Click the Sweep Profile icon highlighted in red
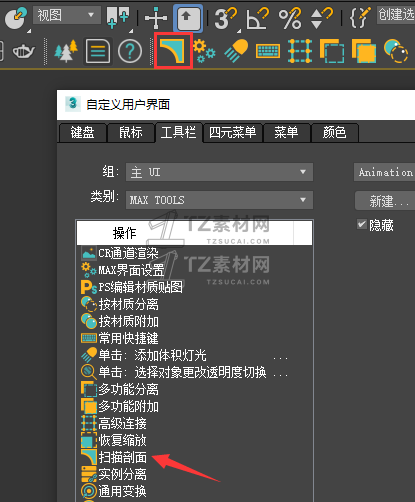Viewport: 415px width, 502px height. click(x=173, y=51)
